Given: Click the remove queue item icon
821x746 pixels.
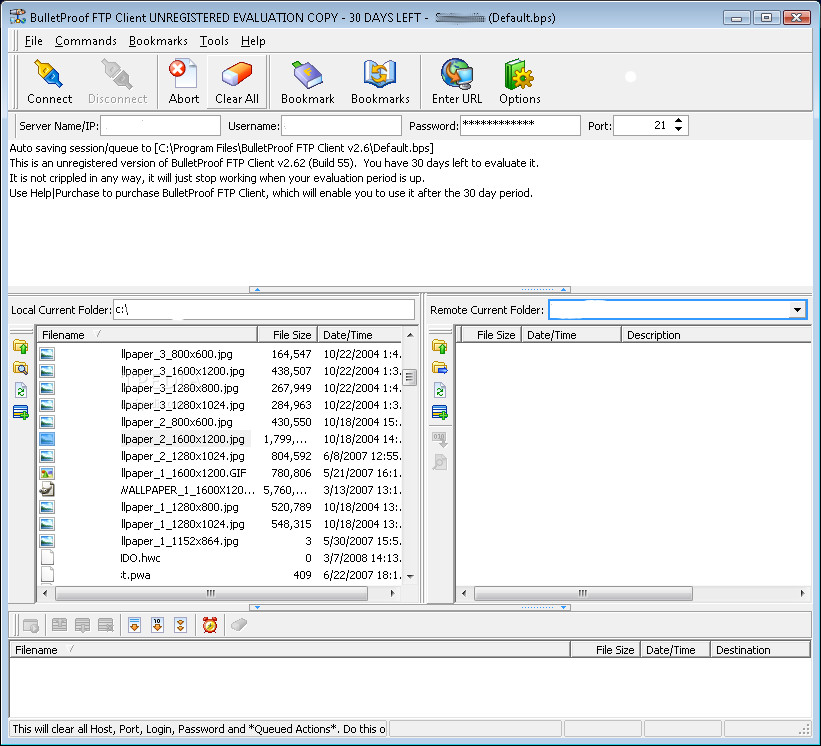Looking at the screenshot, I should tap(105, 625).
